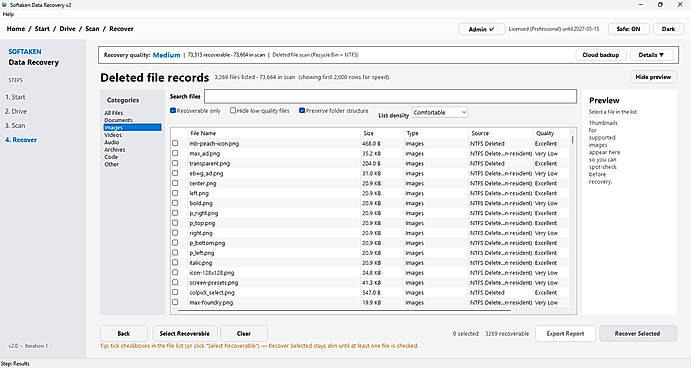Image resolution: width=691 pixels, height=368 pixels.
Task: Choose Code category
Action: click(x=111, y=157)
